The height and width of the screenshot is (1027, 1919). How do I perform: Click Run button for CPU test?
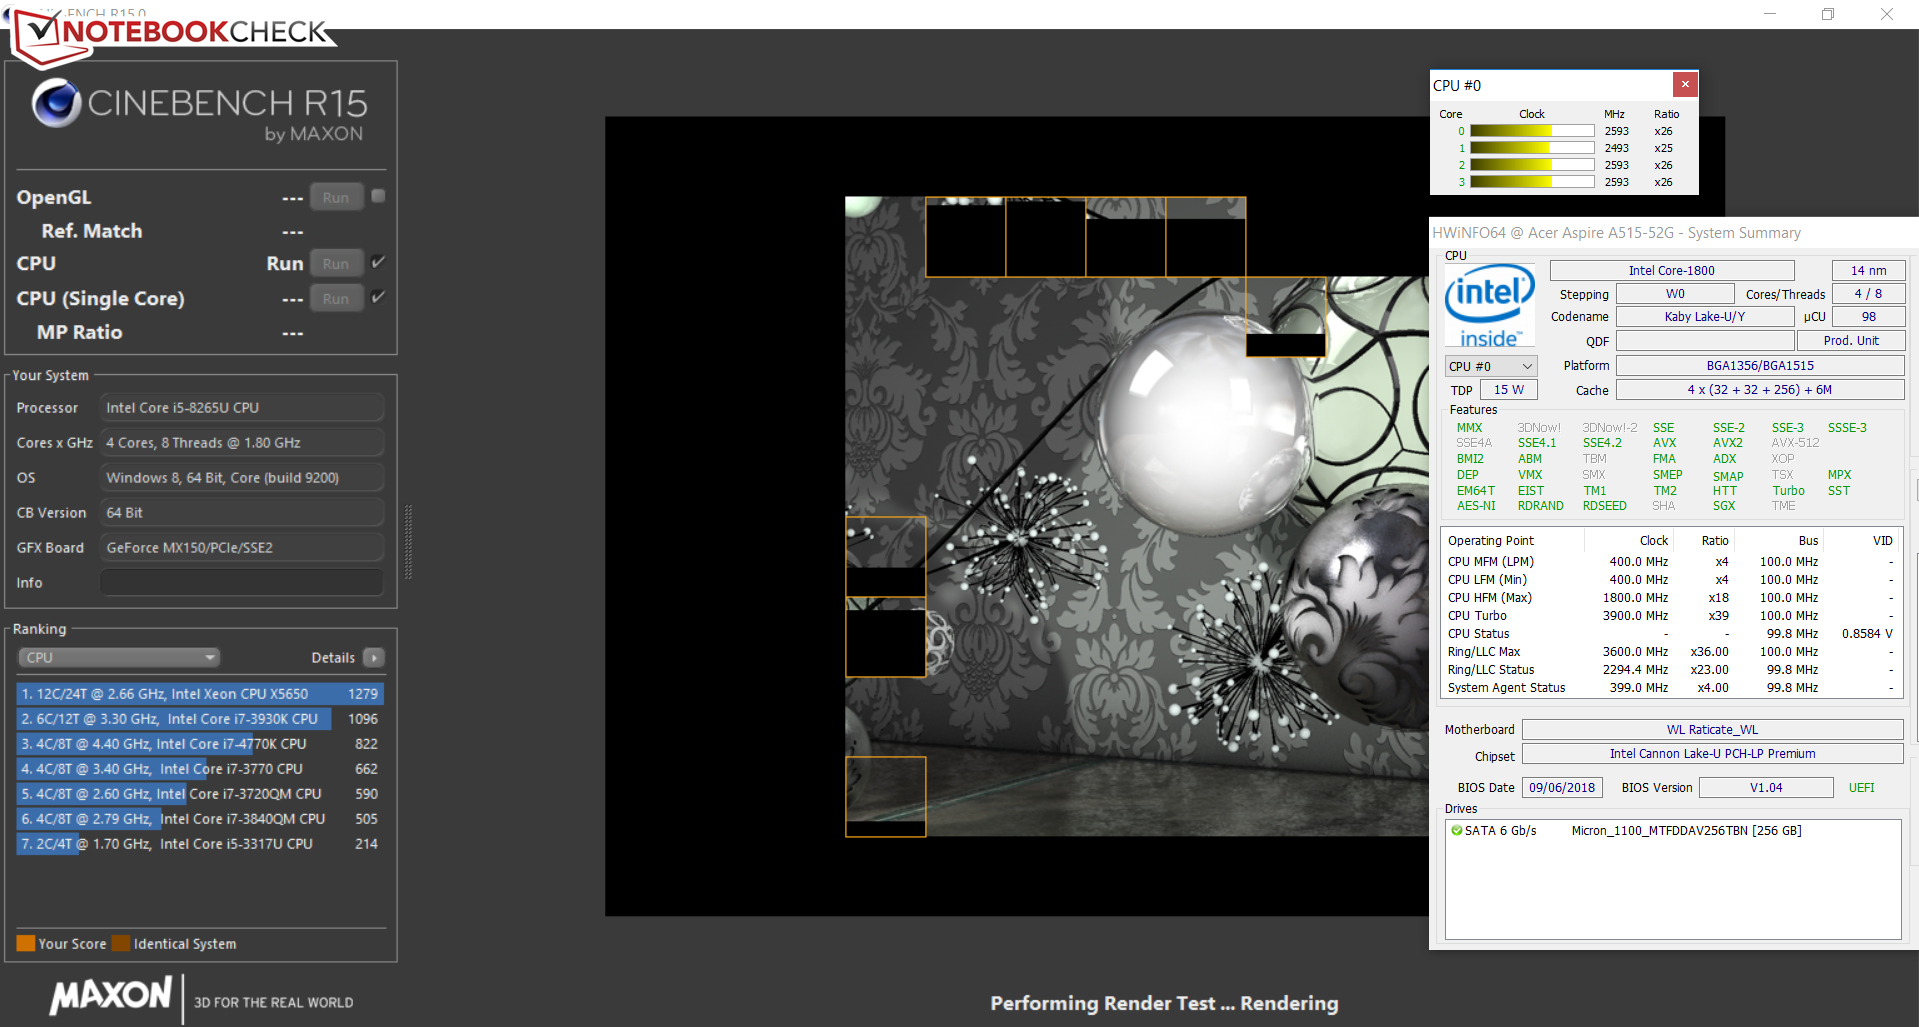click(x=336, y=264)
